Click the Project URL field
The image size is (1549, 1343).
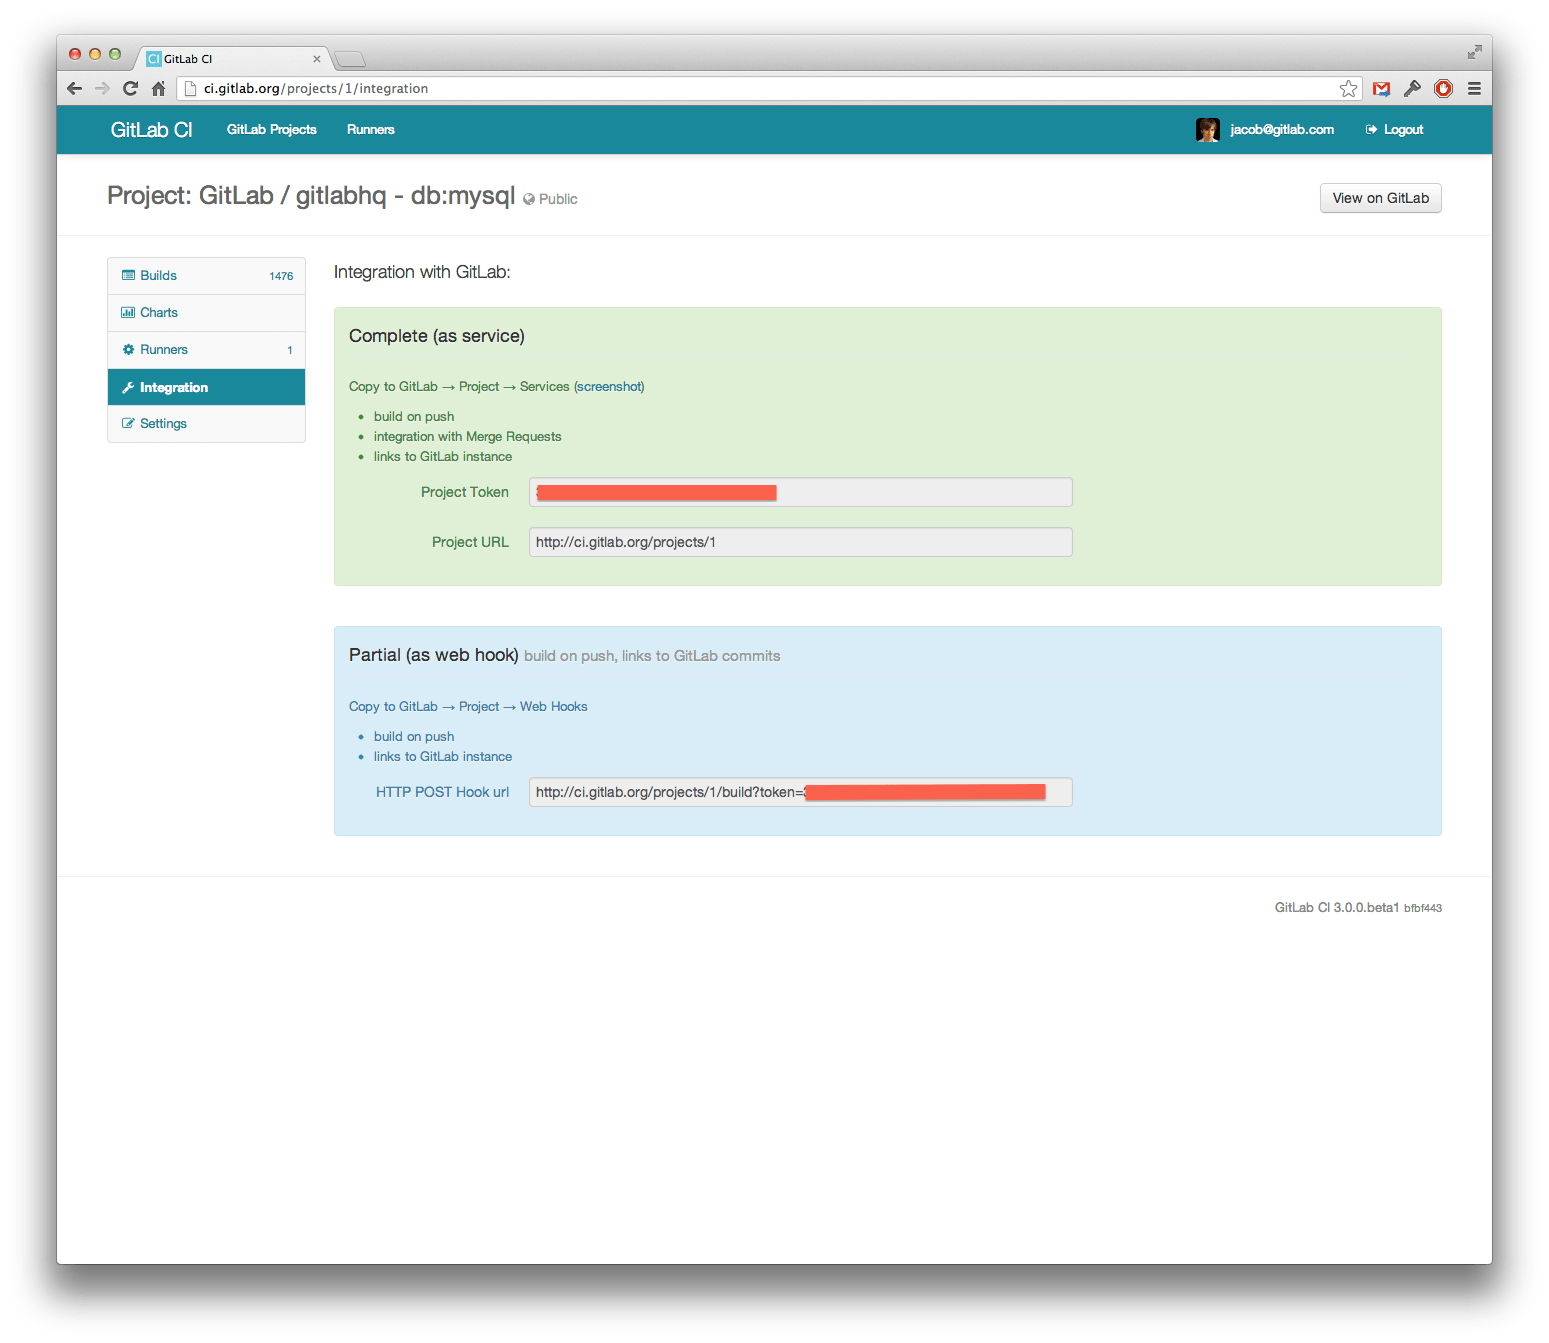800,542
